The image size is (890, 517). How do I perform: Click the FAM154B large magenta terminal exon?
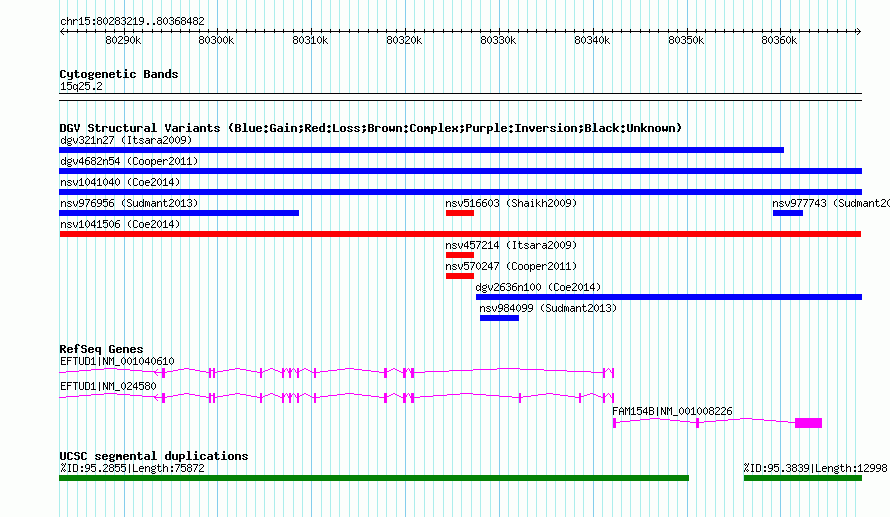point(808,423)
